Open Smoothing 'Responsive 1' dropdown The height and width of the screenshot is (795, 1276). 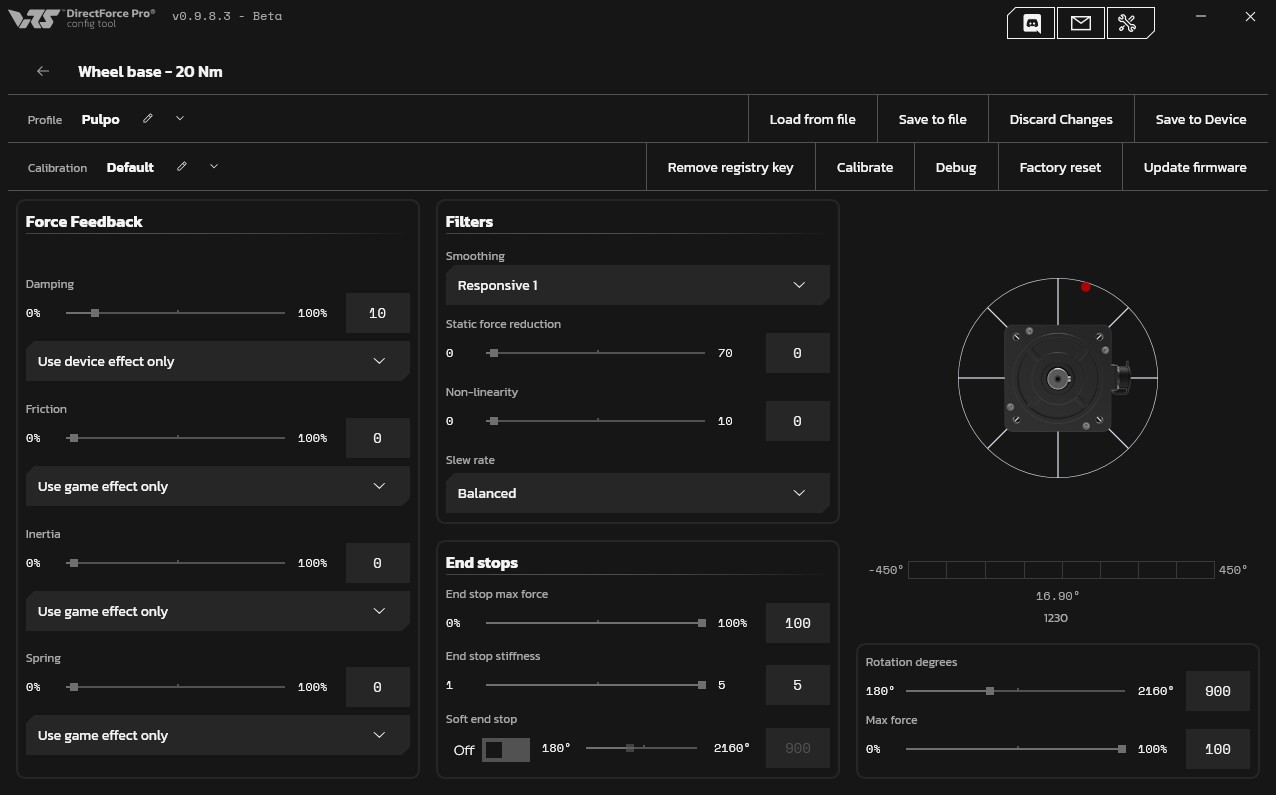pyautogui.click(x=638, y=285)
